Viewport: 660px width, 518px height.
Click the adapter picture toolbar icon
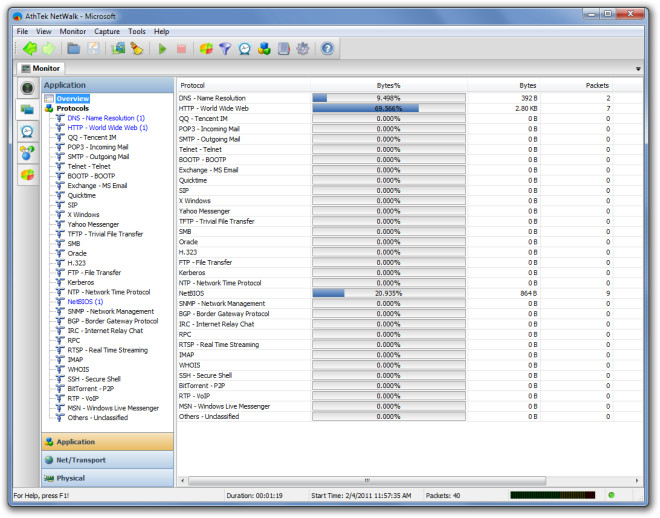click(x=118, y=49)
